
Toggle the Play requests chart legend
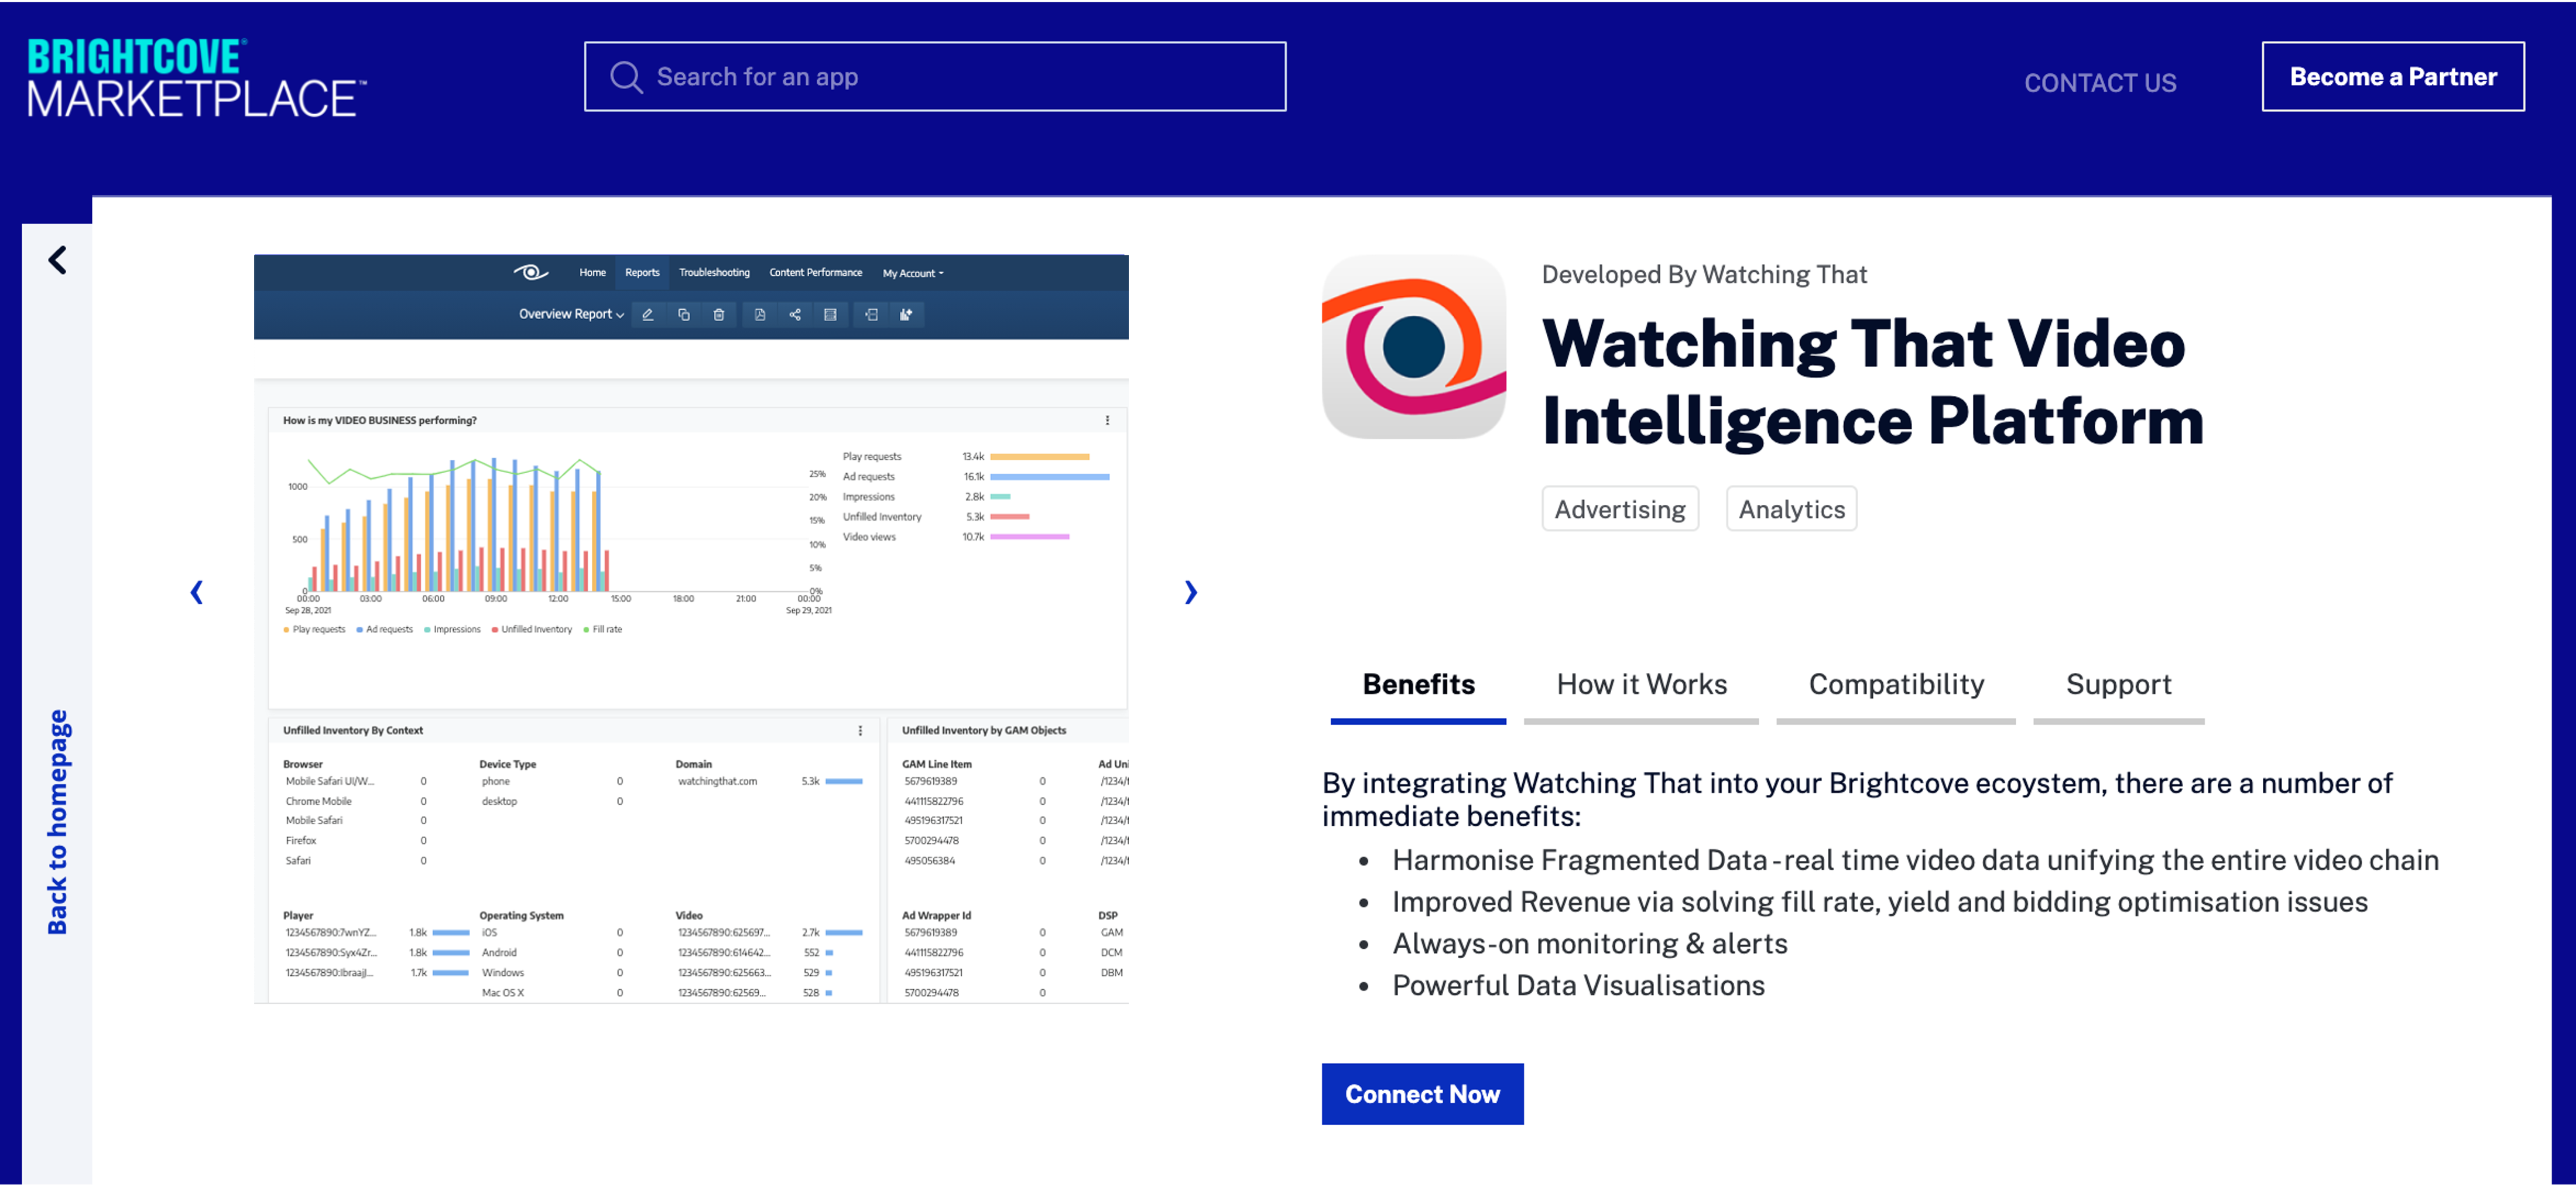click(x=314, y=630)
